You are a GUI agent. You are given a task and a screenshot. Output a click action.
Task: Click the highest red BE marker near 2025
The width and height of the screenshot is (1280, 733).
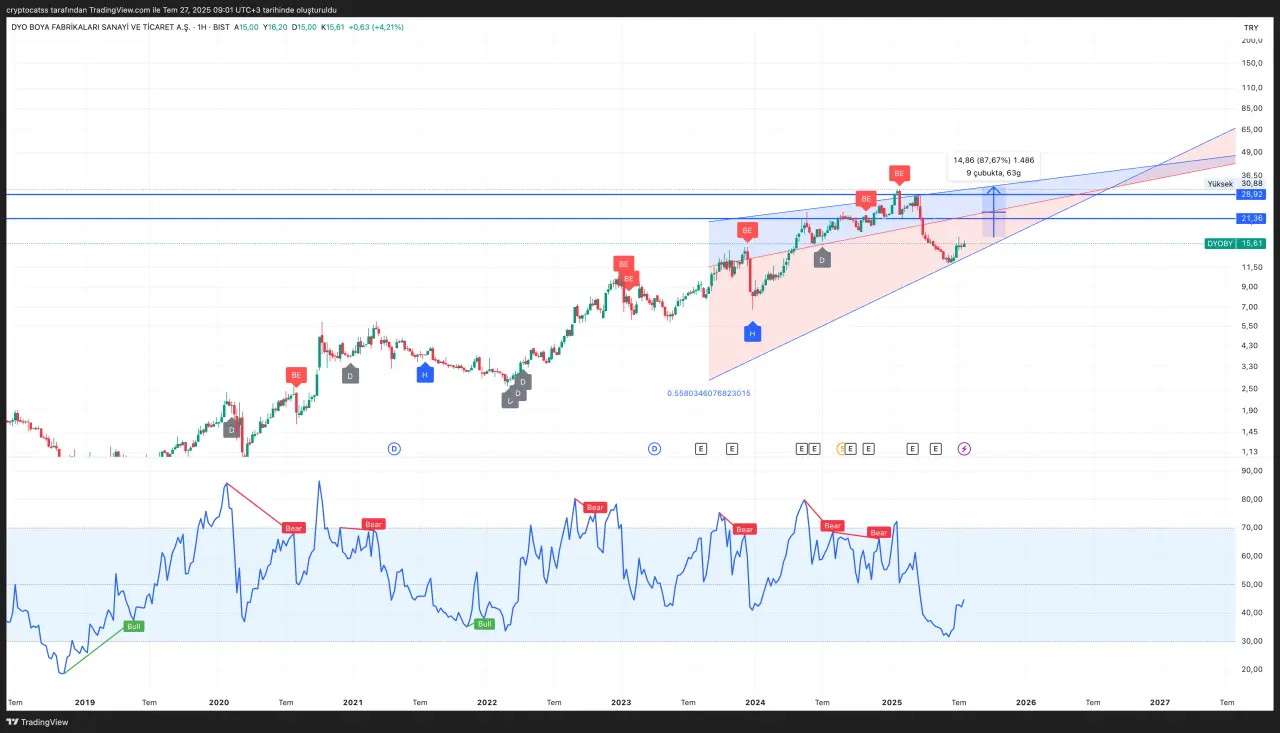click(x=899, y=174)
